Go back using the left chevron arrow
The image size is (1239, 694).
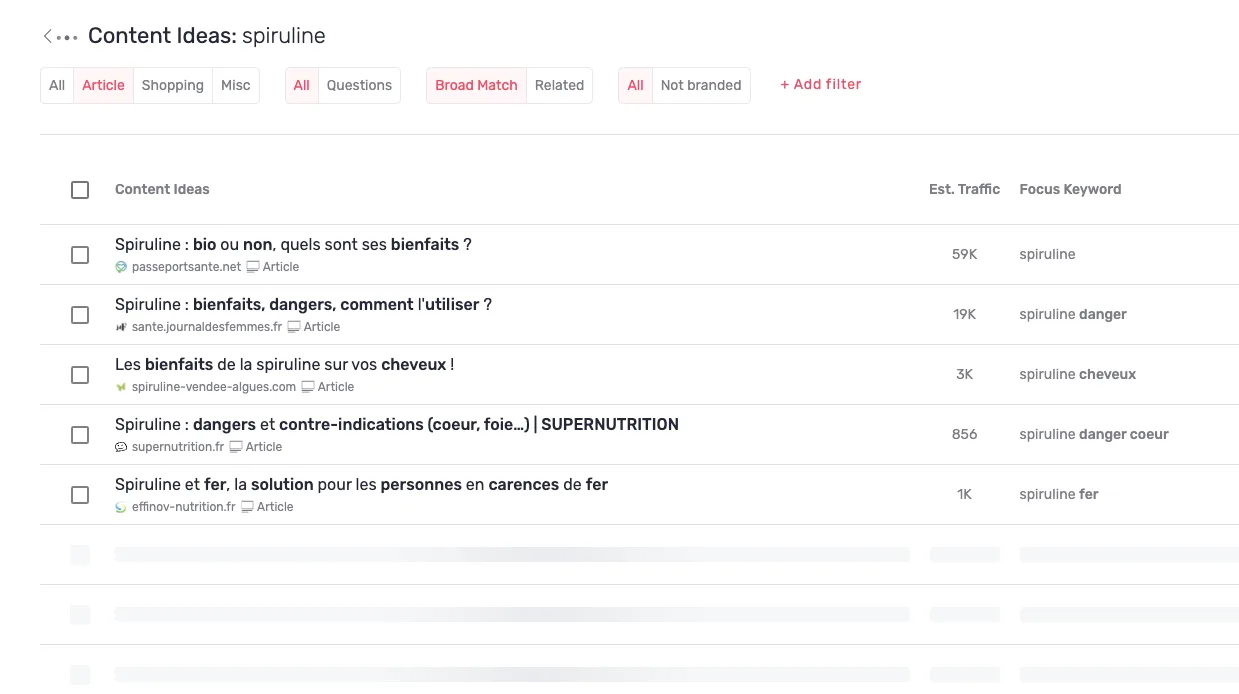click(x=47, y=37)
